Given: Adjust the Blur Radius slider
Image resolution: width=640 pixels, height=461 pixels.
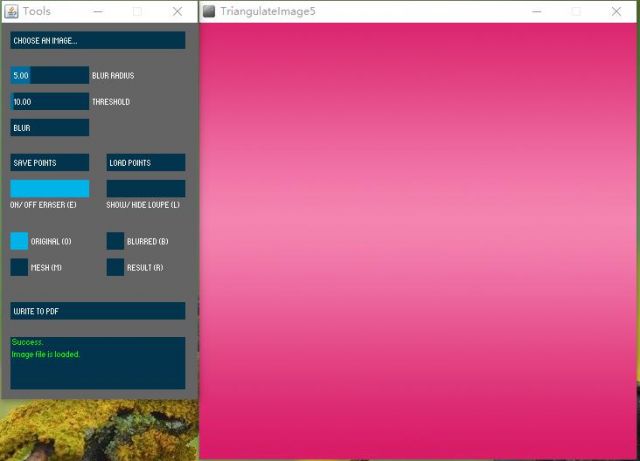Looking at the screenshot, I should click(x=49, y=75).
